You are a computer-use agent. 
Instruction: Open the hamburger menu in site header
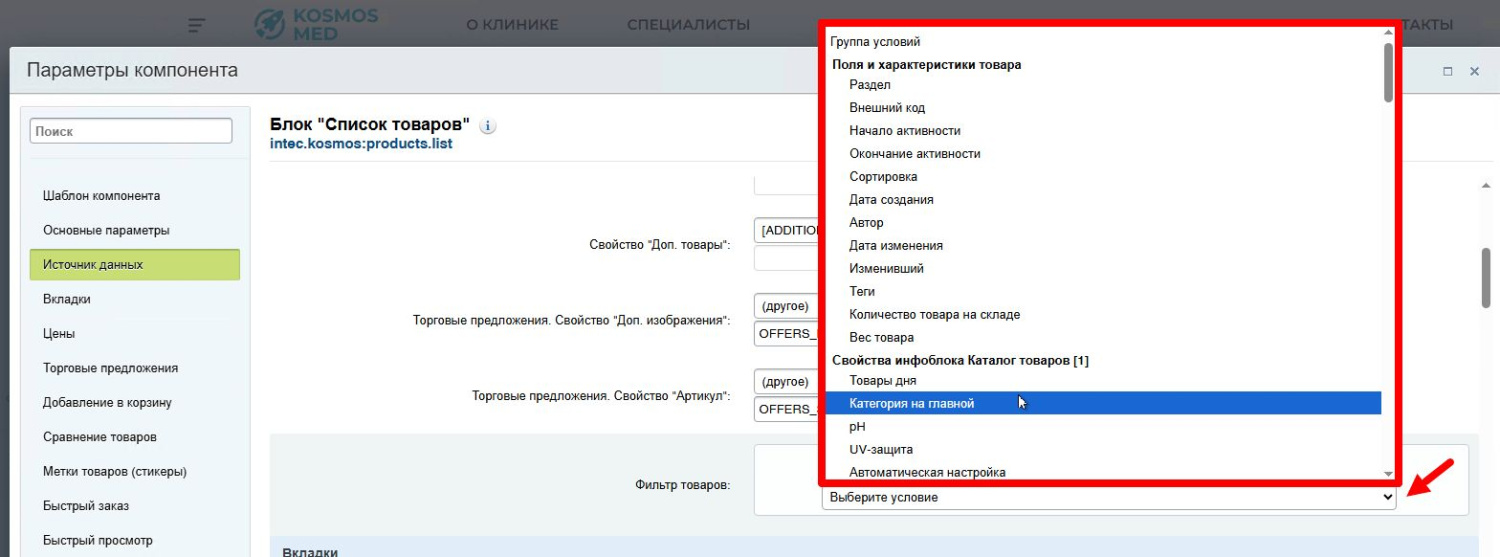[x=197, y=24]
